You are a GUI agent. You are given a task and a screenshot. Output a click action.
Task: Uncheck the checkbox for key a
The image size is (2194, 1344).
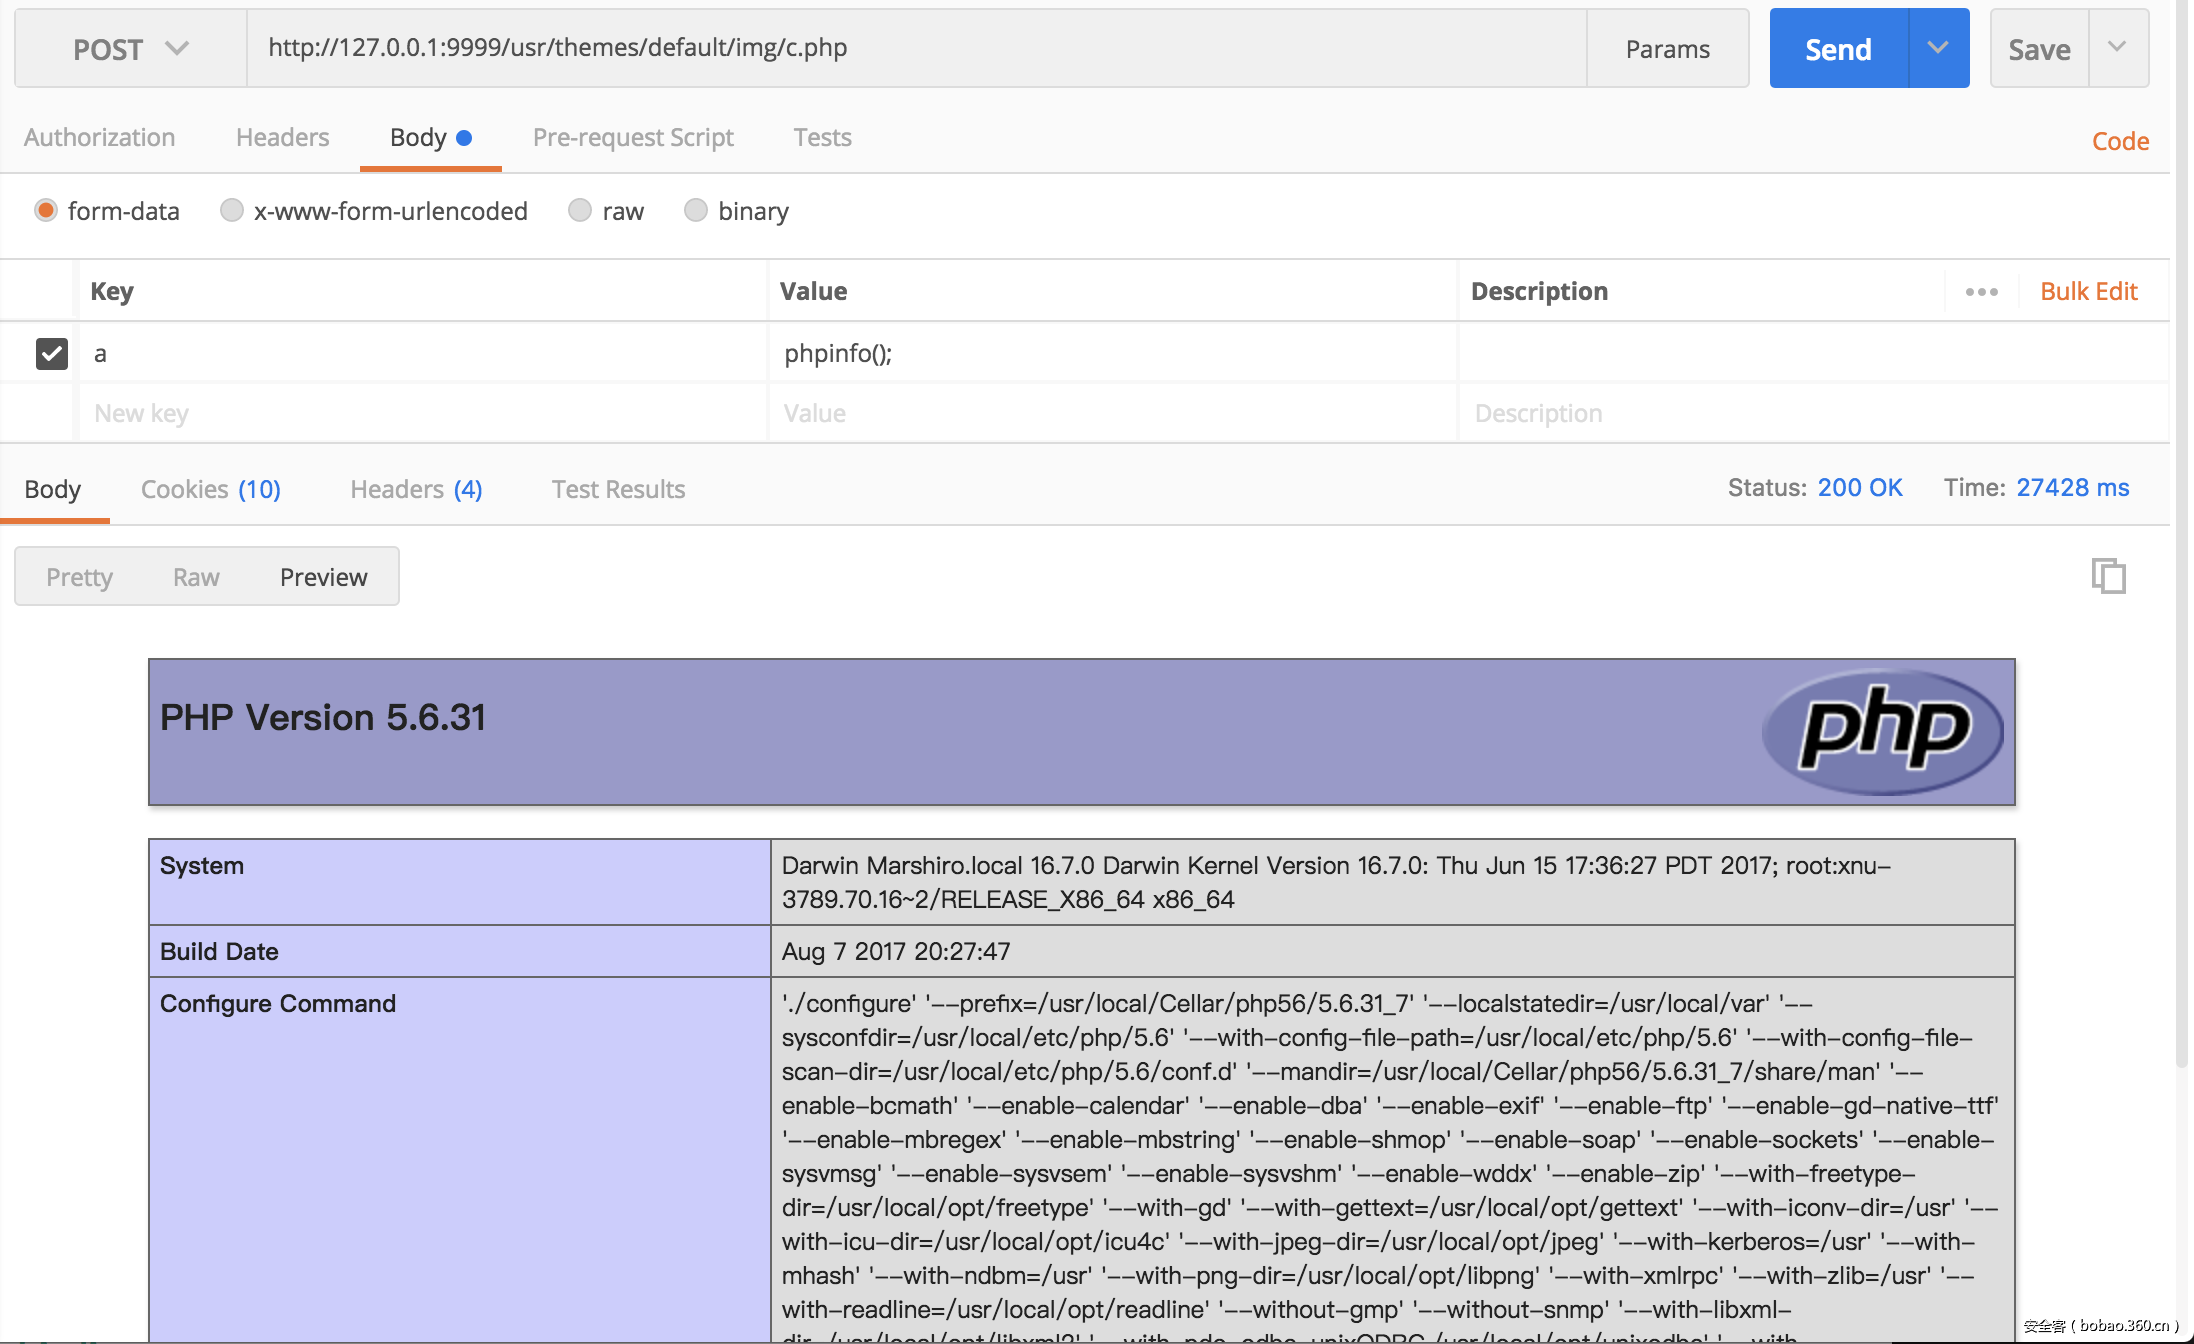click(52, 353)
